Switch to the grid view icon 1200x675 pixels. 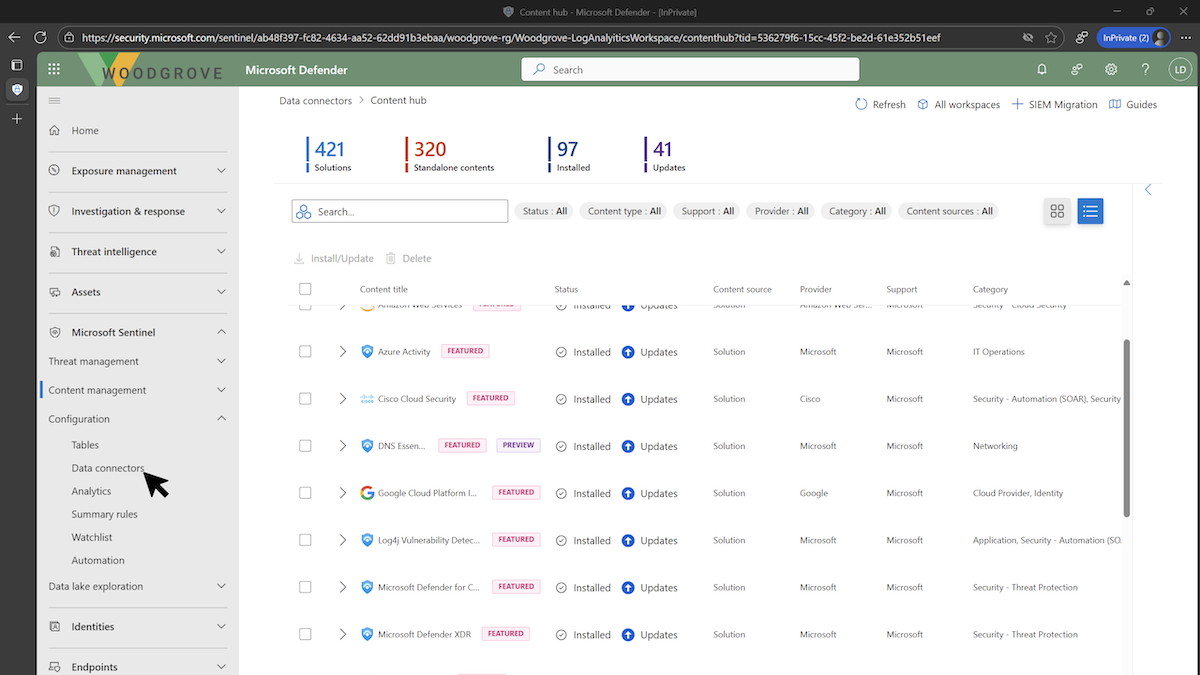pos(1057,211)
